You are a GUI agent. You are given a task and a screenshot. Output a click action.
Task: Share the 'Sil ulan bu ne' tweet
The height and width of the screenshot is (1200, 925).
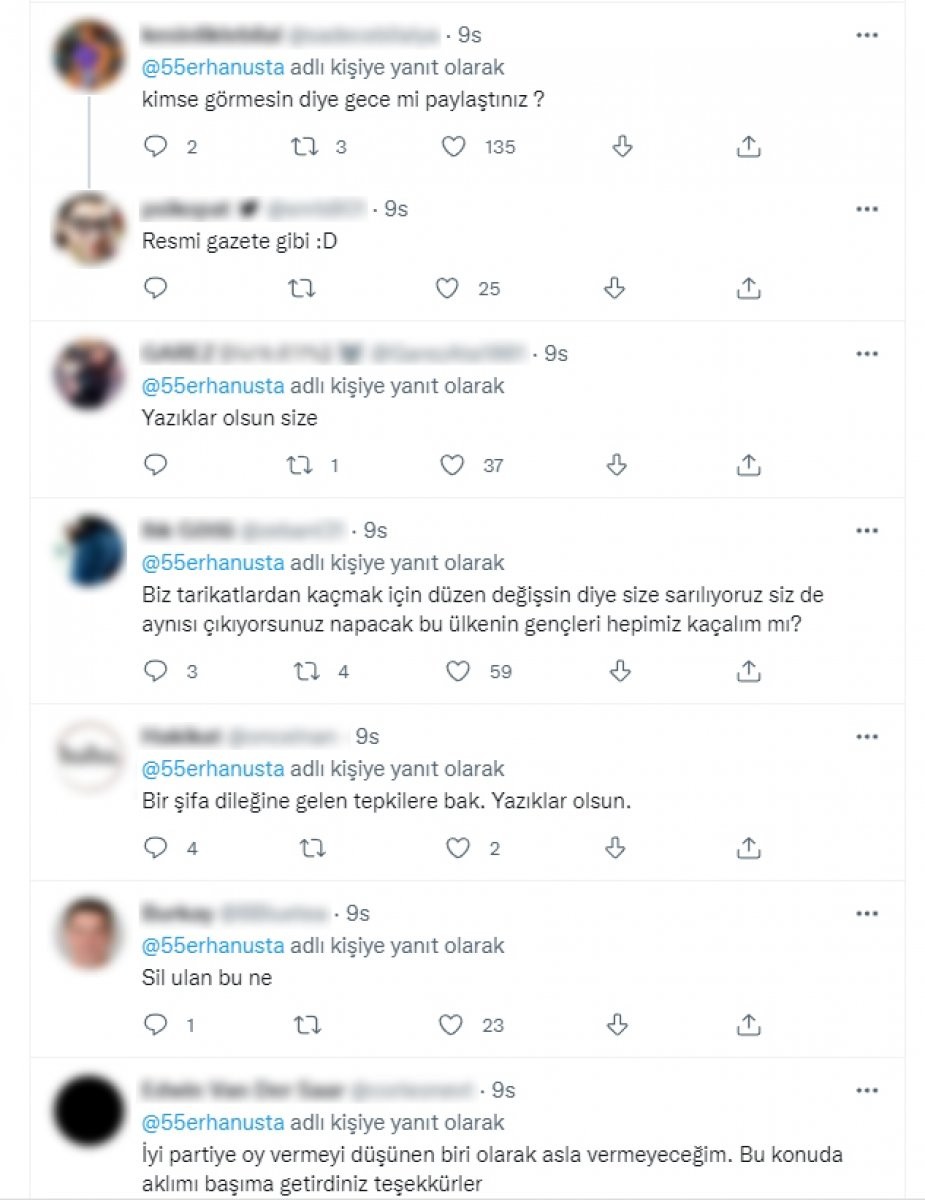[748, 1024]
